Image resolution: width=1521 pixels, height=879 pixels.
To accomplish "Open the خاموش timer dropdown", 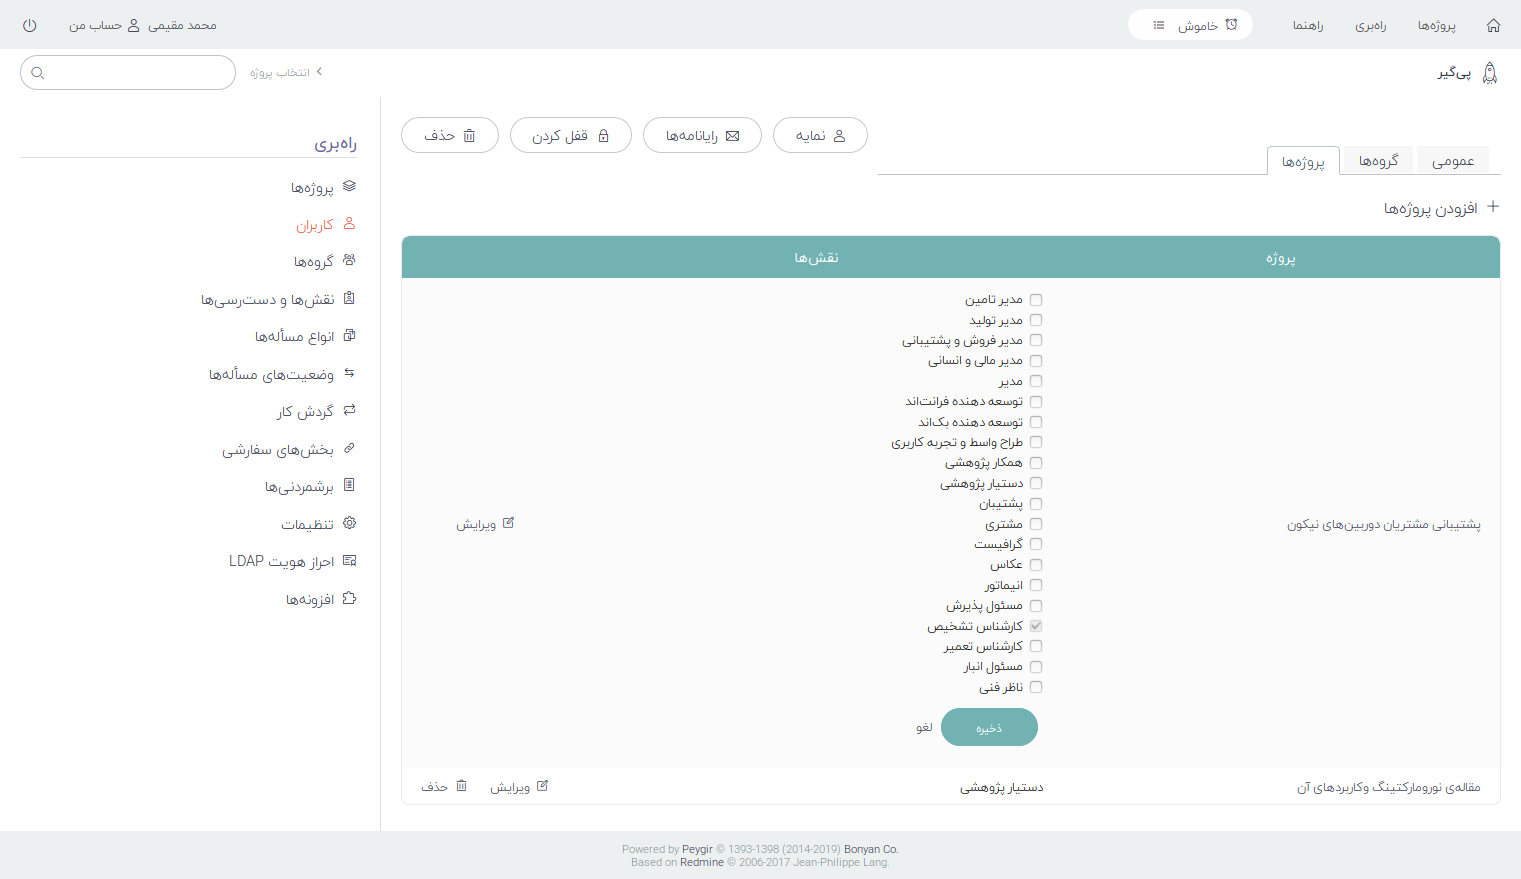I will pyautogui.click(x=1190, y=25).
